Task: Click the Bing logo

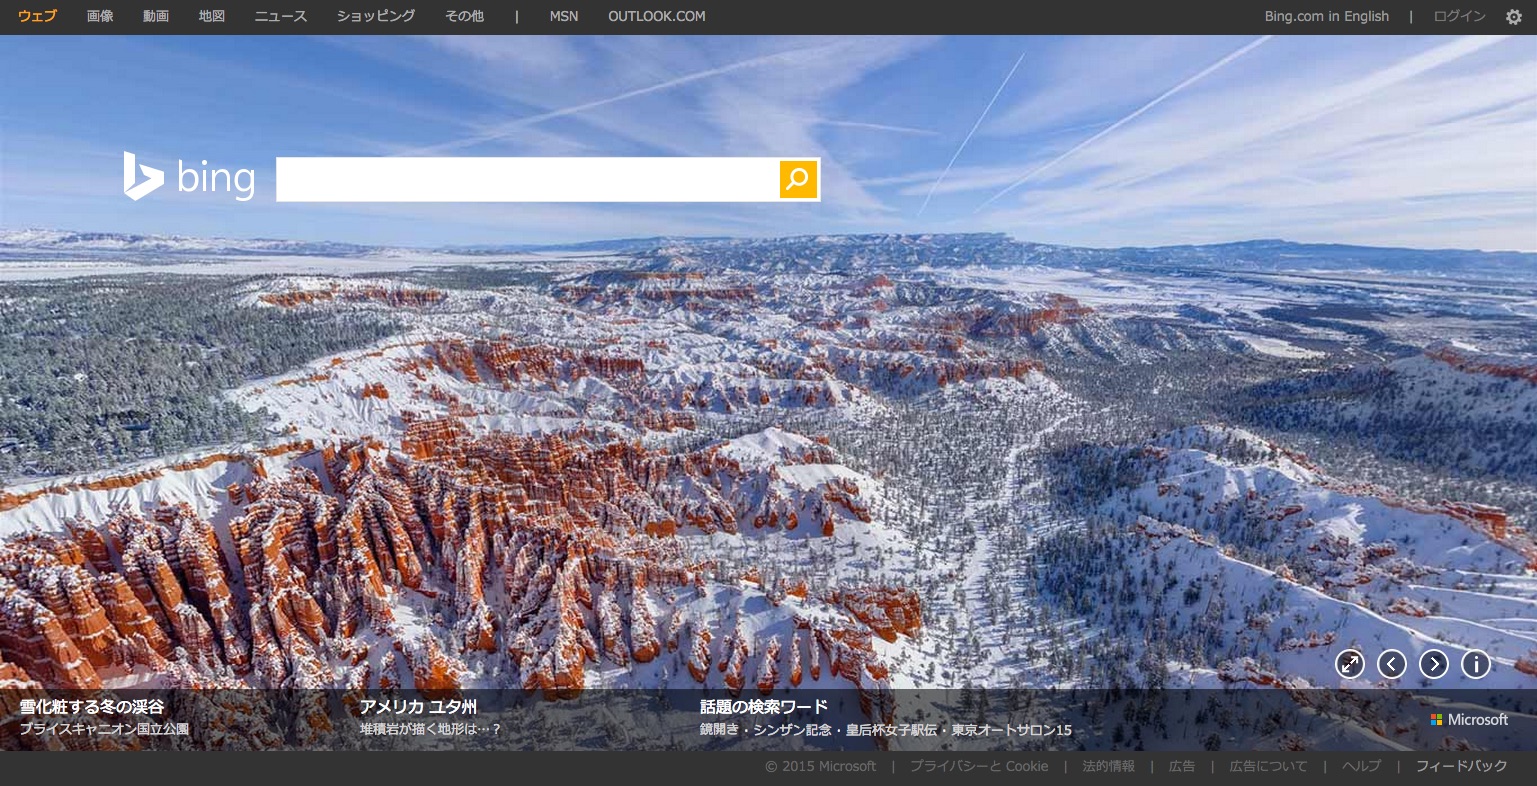Action: 190,178
